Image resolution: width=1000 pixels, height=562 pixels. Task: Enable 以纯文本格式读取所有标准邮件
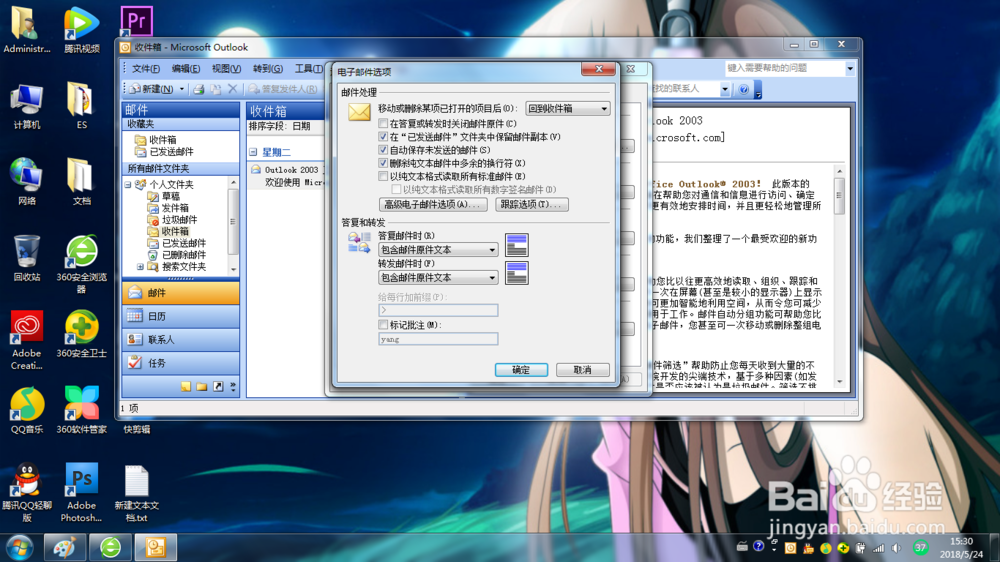pyautogui.click(x=383, y=176)
